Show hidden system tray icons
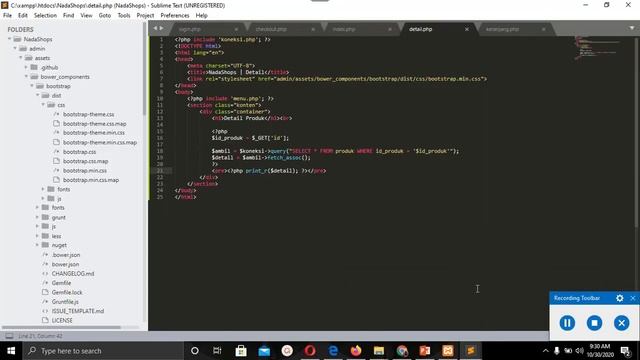Screen dimensions: 640x360 click(x=545, y=351)
